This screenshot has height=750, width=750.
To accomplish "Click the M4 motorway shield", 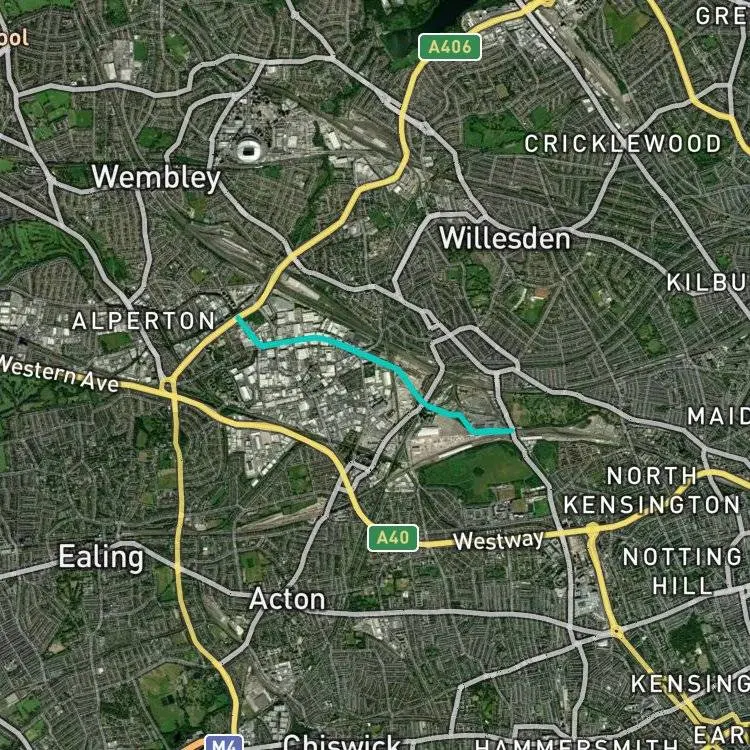I will pos(223,743).
